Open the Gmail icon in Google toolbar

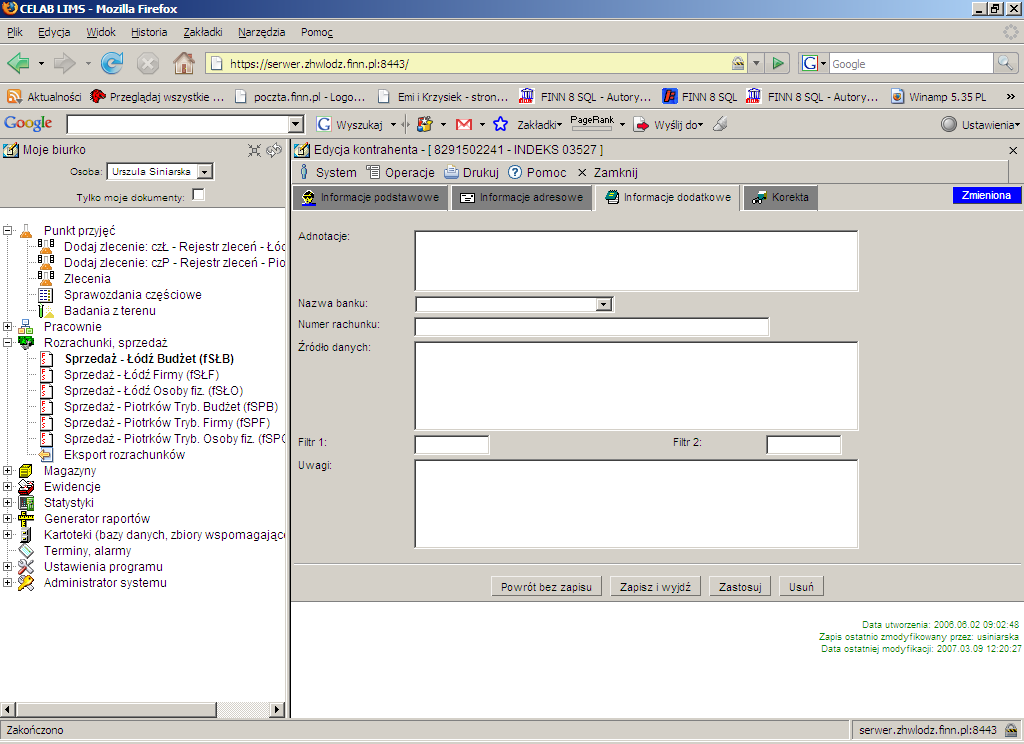(464, 124)
